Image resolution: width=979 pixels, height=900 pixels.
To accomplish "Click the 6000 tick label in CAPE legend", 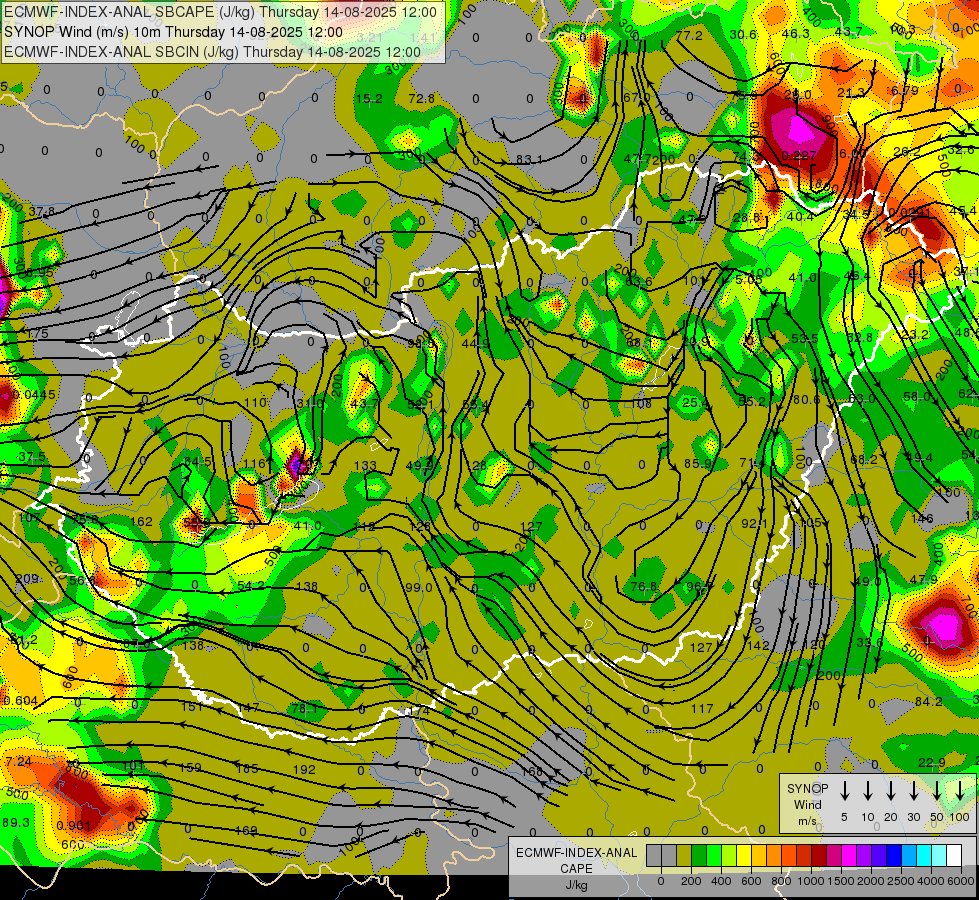I will click(x=961, y=881).
